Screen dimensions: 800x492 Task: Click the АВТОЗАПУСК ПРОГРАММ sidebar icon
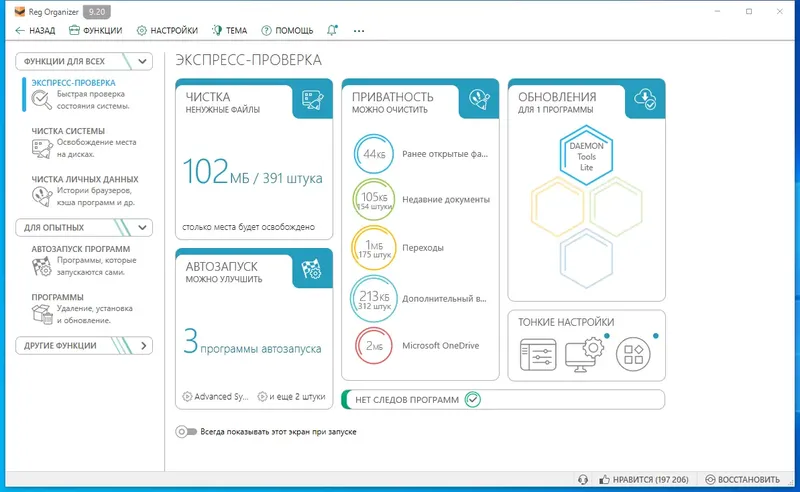(x=42, y=266)
